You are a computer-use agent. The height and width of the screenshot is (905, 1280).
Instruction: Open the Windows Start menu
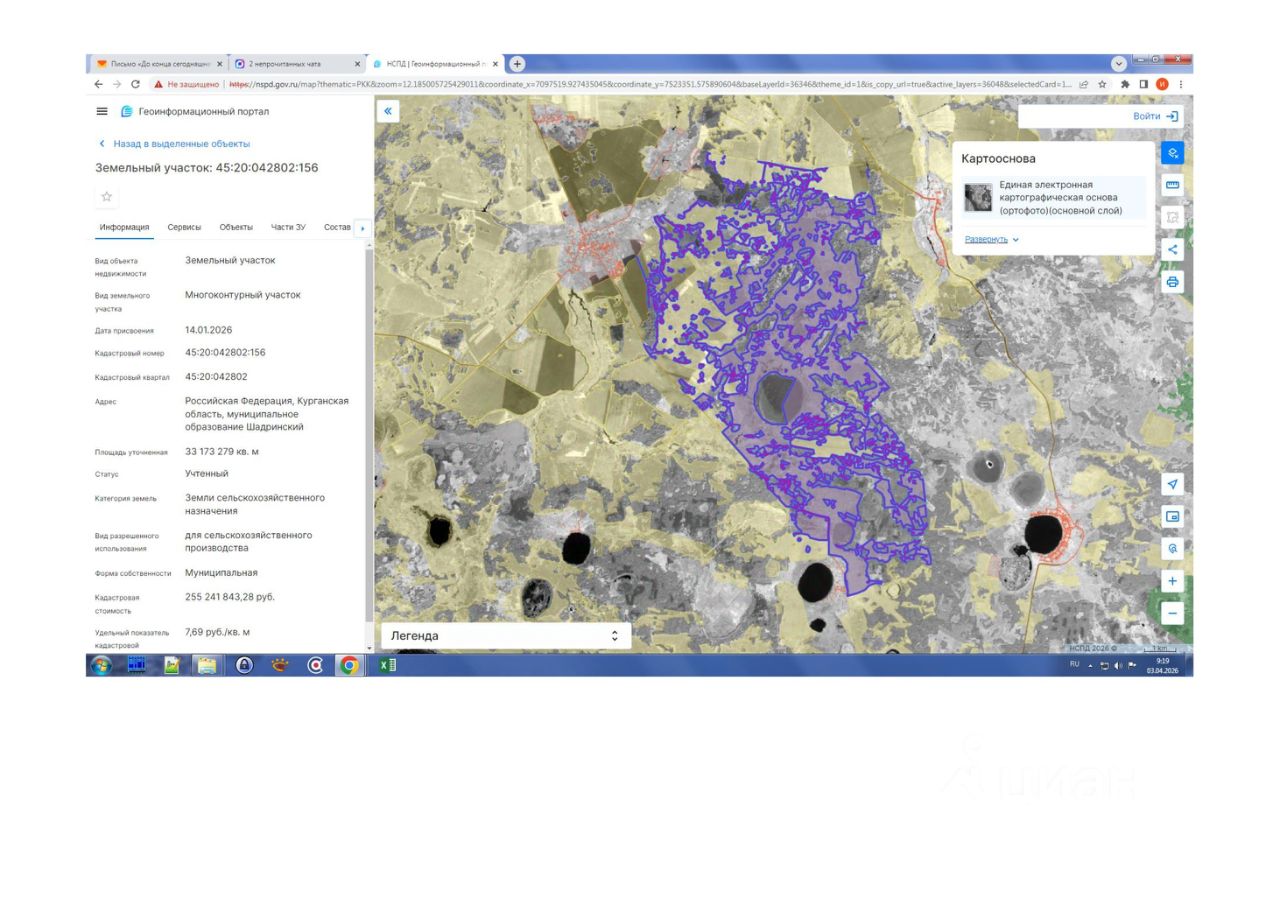(x=101, y=665)
